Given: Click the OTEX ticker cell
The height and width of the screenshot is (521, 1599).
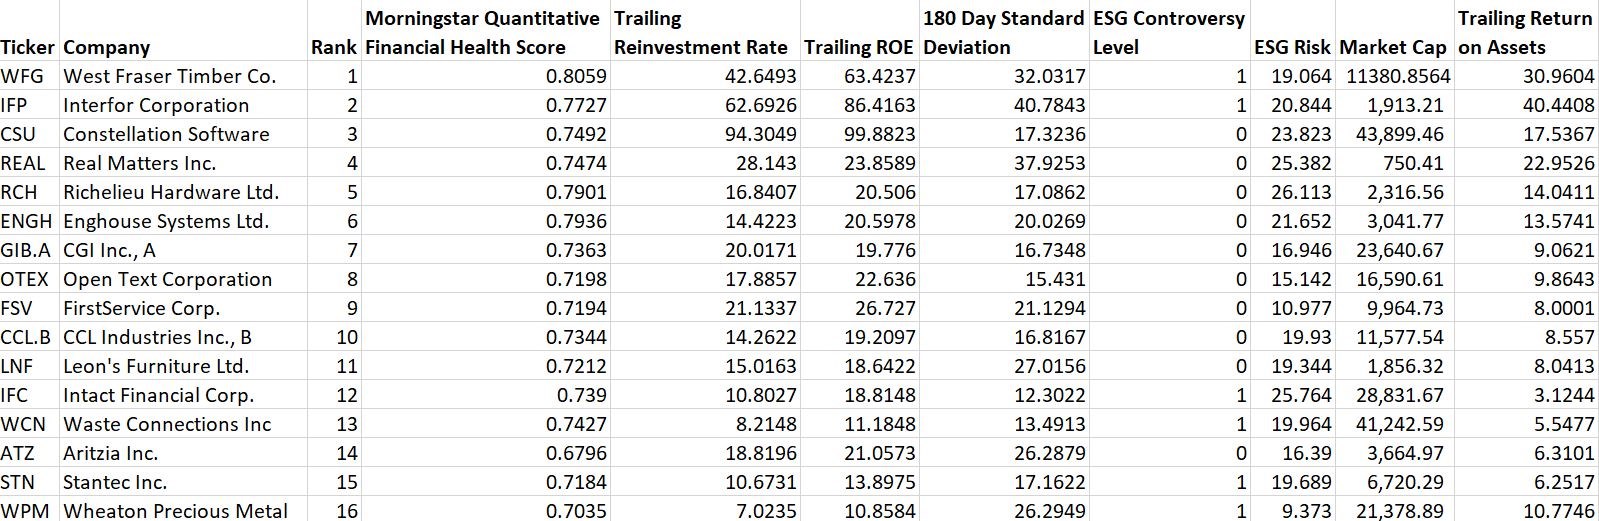Looking at the screenshot, I should 24,279.
